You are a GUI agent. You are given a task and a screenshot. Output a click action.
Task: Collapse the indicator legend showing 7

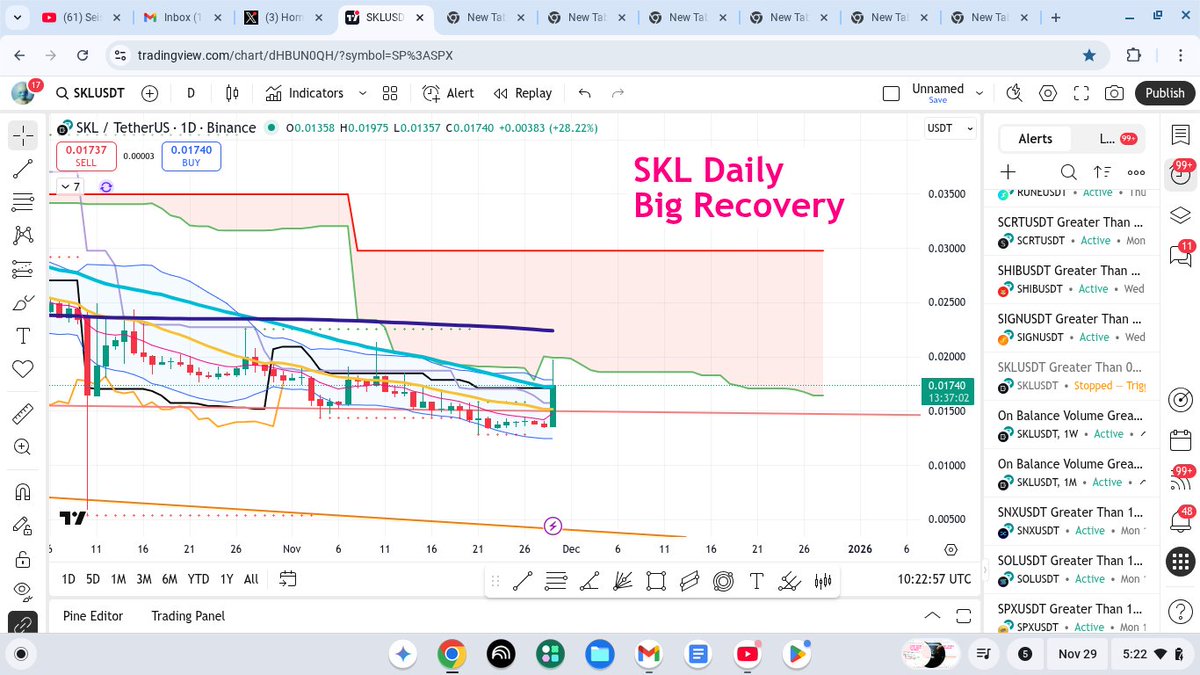pyautogui.click(x=70, y=186)
